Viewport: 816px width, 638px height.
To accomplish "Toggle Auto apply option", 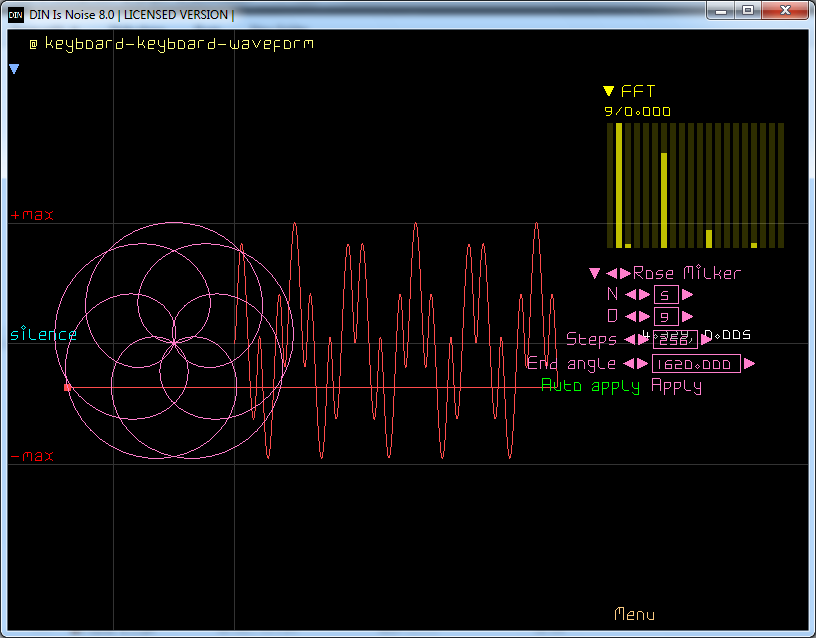I will click(590, 386).
